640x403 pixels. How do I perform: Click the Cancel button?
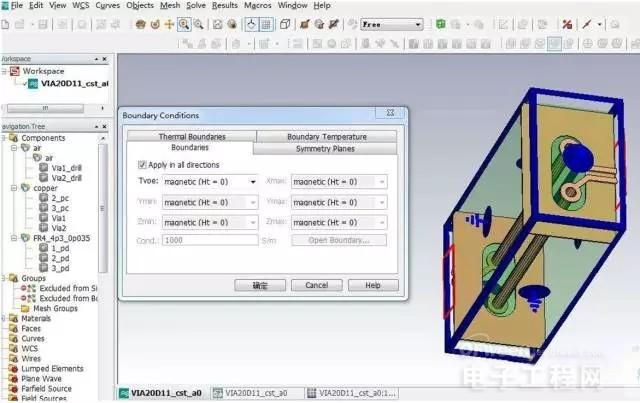(x=316, y=285)
